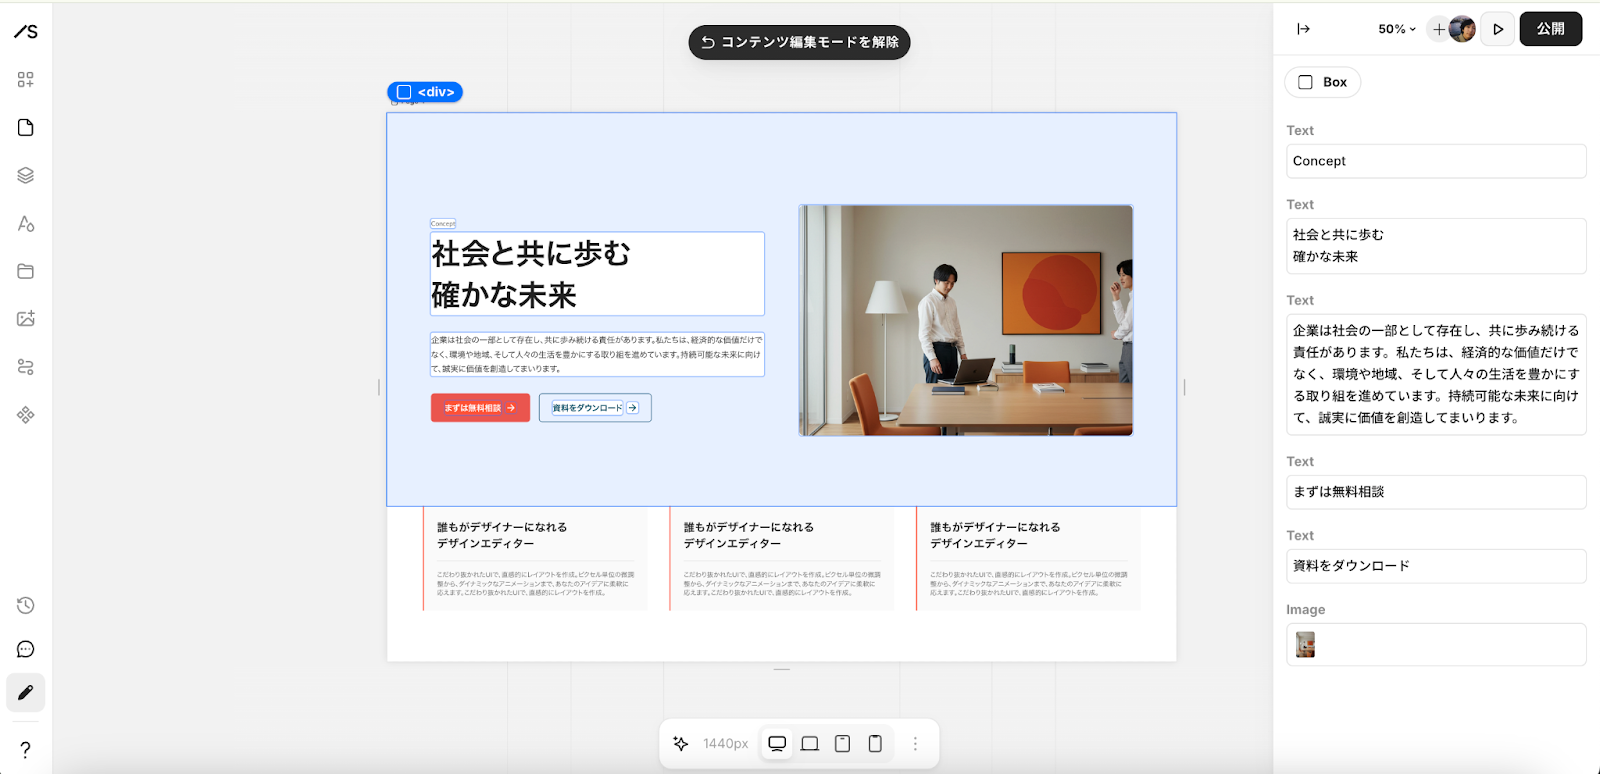1600x774 pixels.
Task: Open the folder assets icon
Action: click(26, 271)
